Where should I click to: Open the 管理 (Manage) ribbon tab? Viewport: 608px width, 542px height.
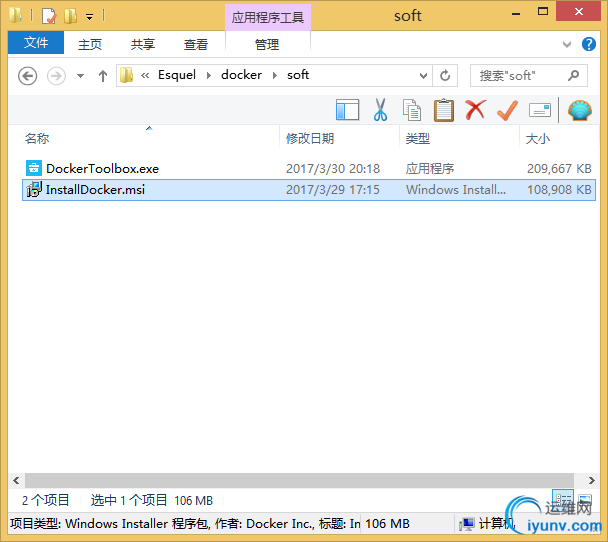pos(267,44)
